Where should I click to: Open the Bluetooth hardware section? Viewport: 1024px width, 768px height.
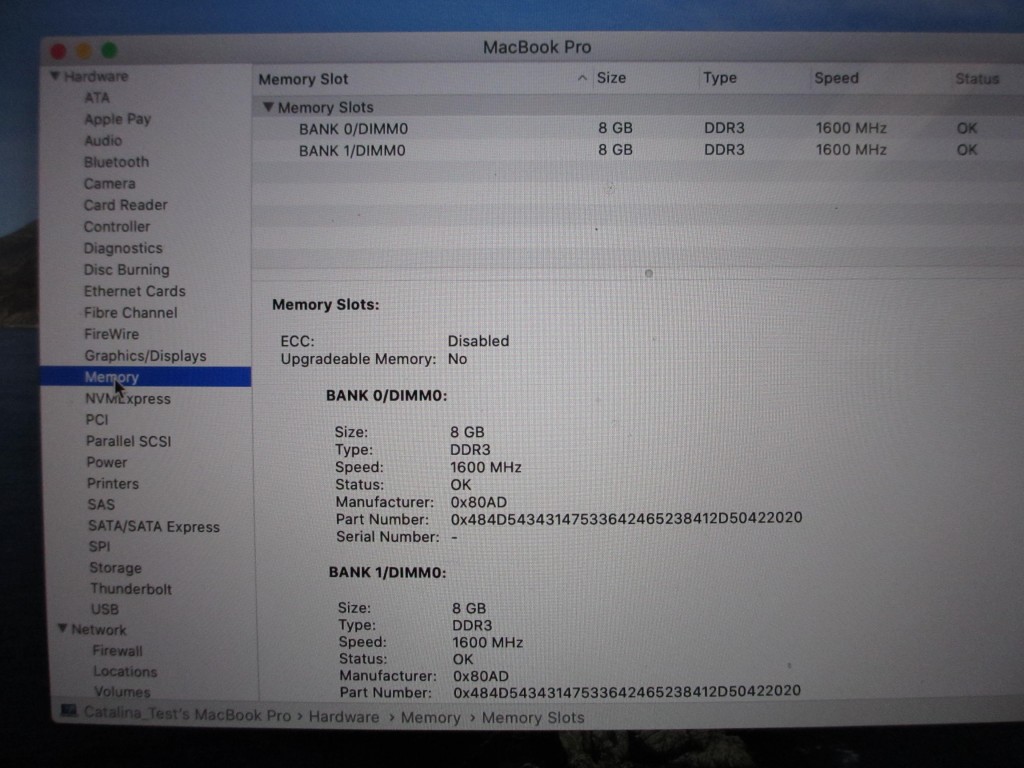[x=116, y=162]
